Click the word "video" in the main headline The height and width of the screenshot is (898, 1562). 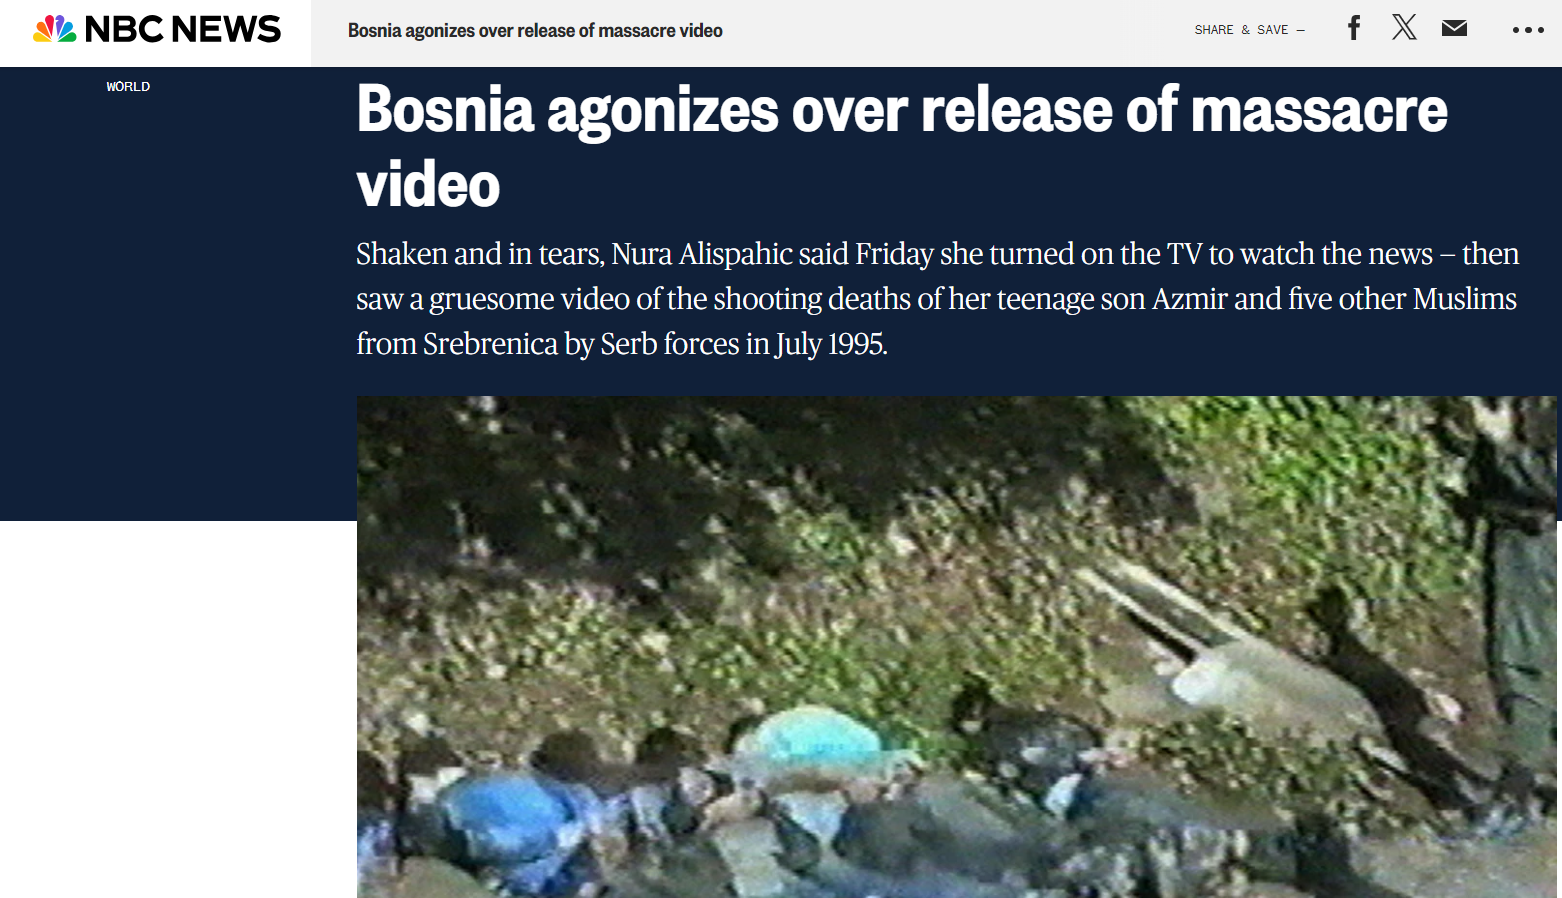428,185
